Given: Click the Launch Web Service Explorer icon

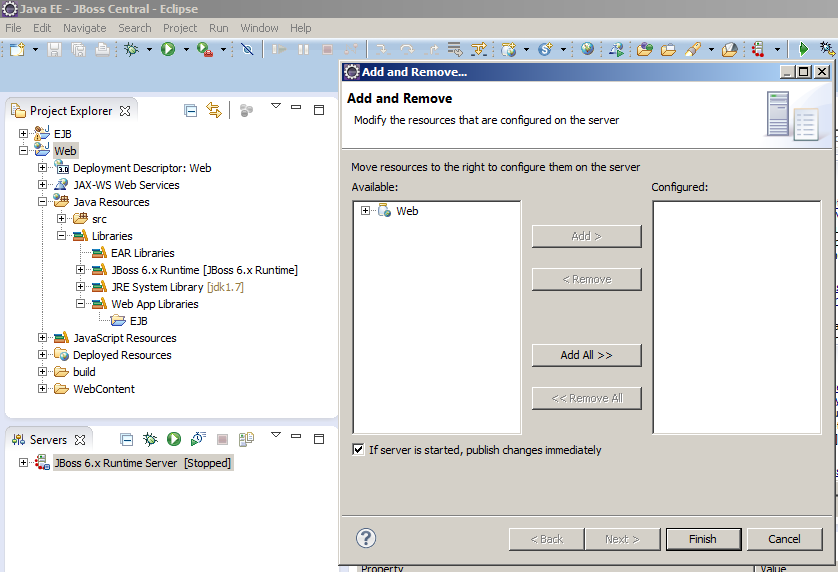Looking at the screenshot, I should click(616, 50).
